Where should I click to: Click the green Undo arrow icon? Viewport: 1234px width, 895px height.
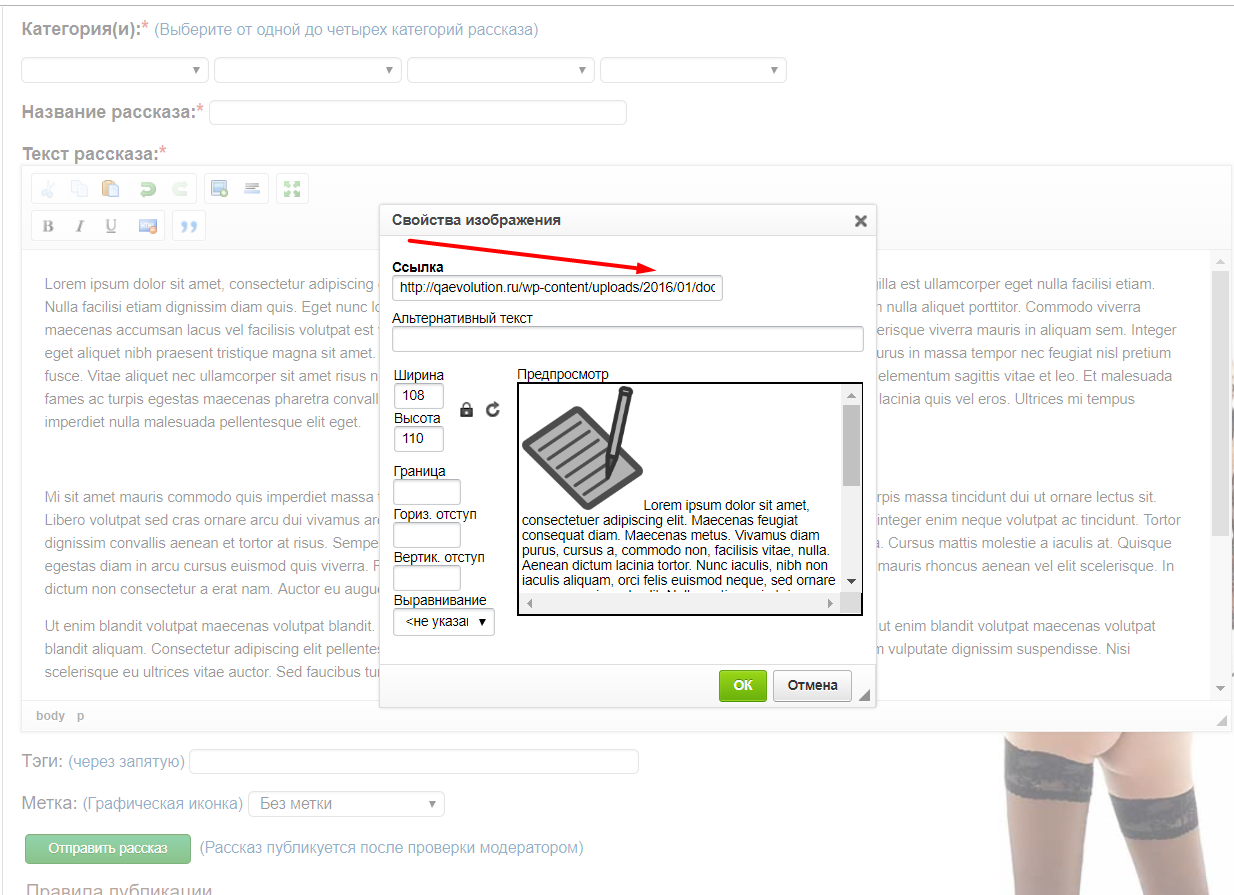pos(147,189)
